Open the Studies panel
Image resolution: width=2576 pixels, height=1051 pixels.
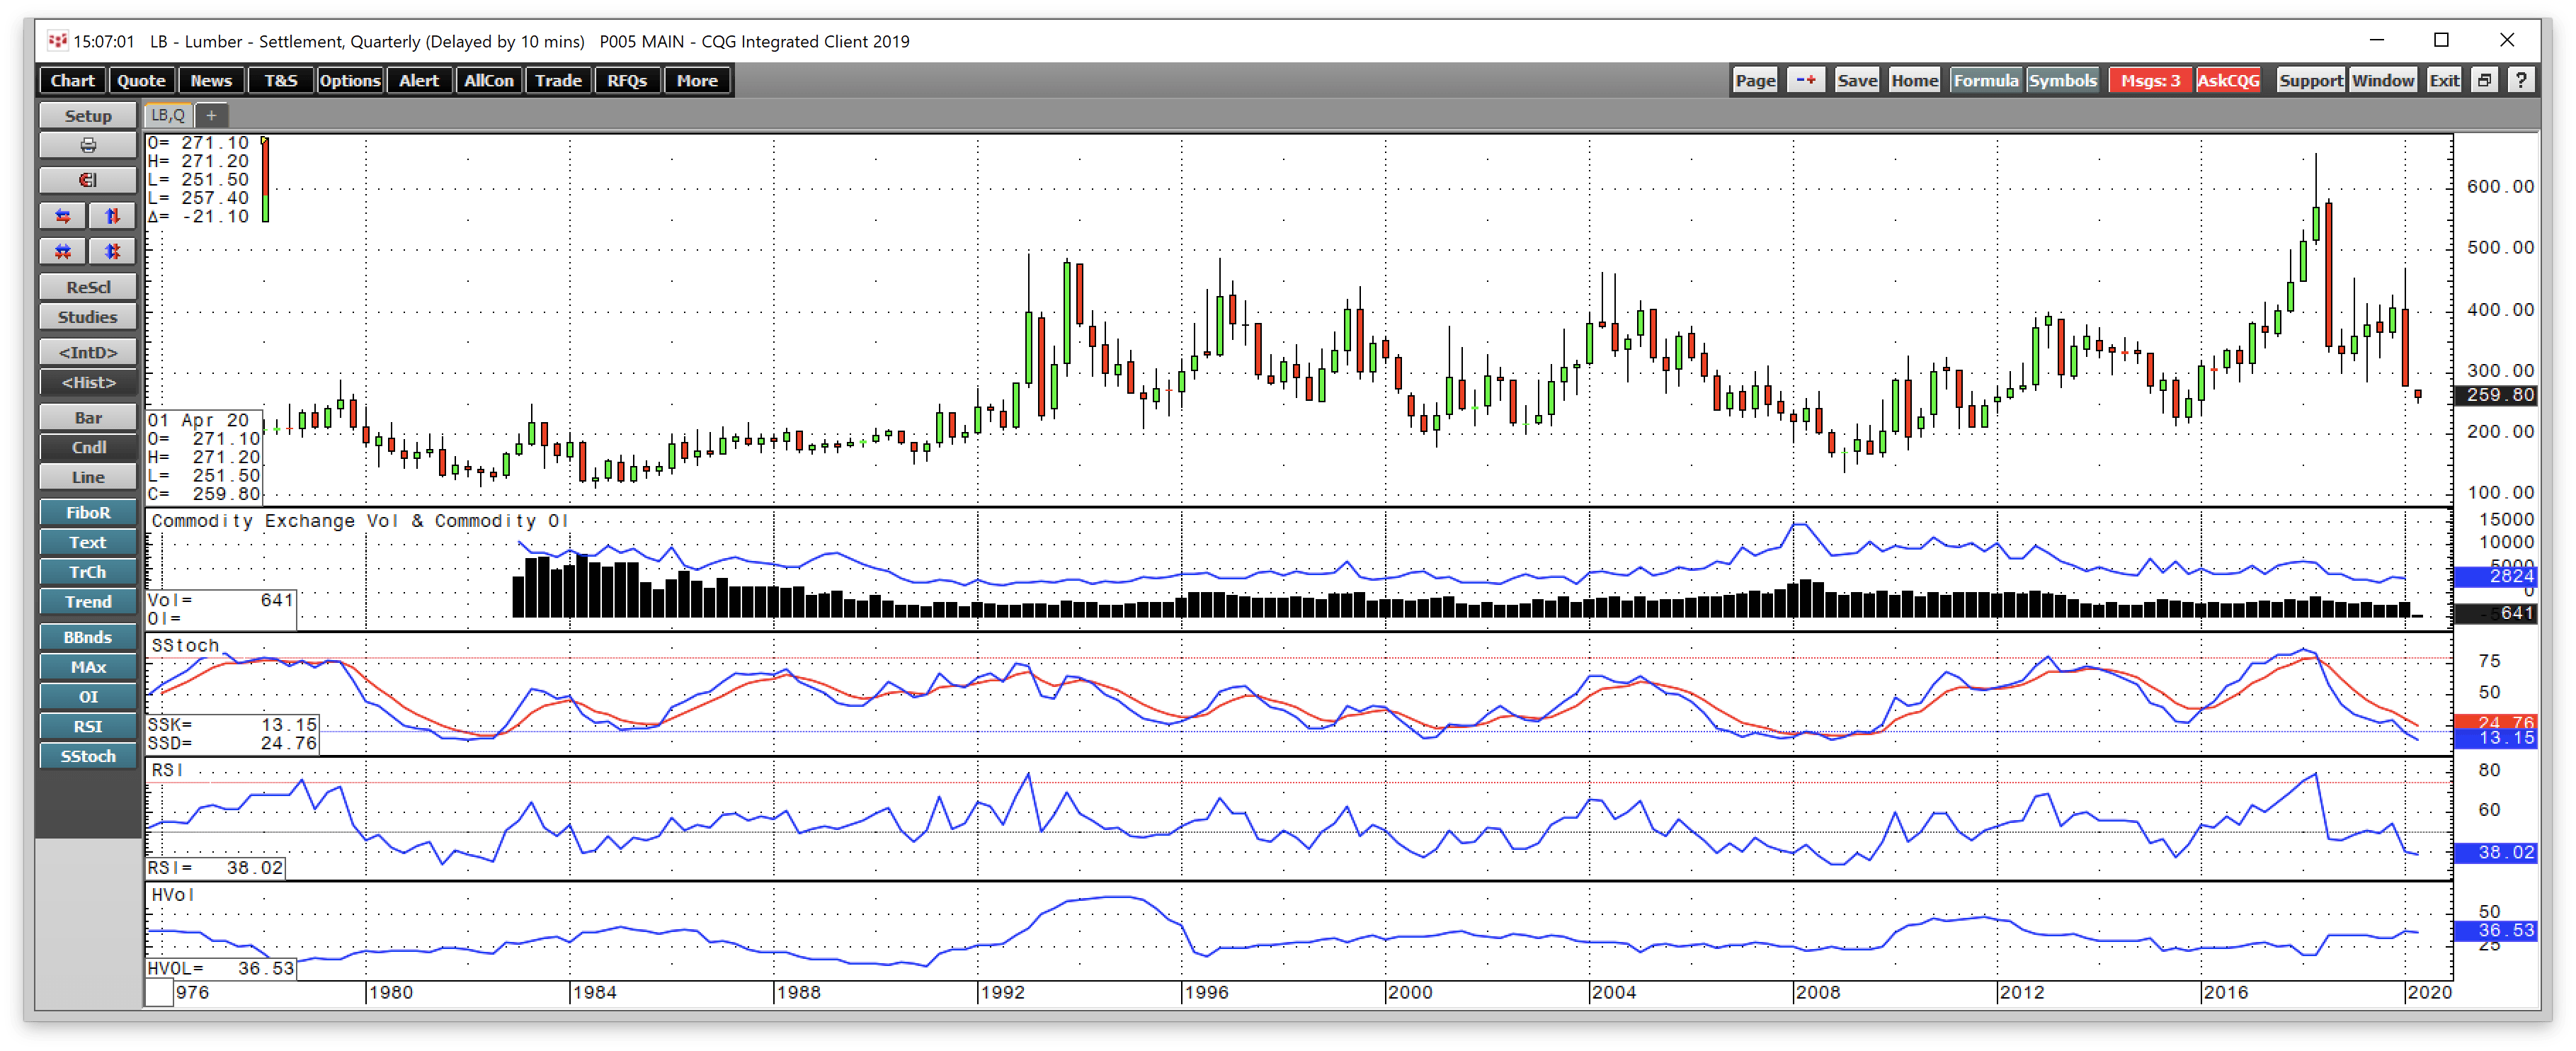(87, 317)
